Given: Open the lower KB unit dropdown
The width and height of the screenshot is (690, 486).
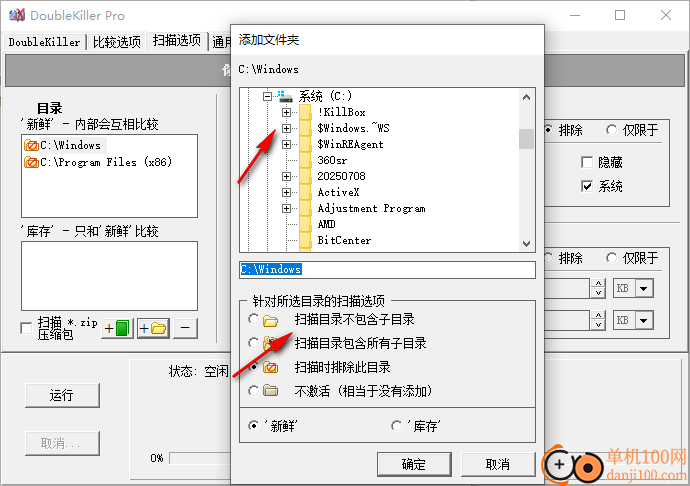Looking at the screenshot, I should tap(644, 320).
